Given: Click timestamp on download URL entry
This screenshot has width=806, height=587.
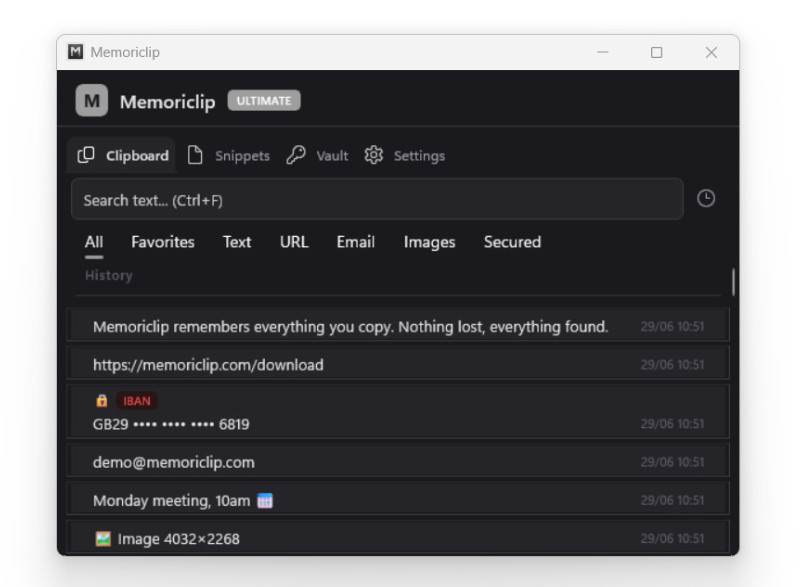Looking at the screenshot, I should (x=672, y=364).
